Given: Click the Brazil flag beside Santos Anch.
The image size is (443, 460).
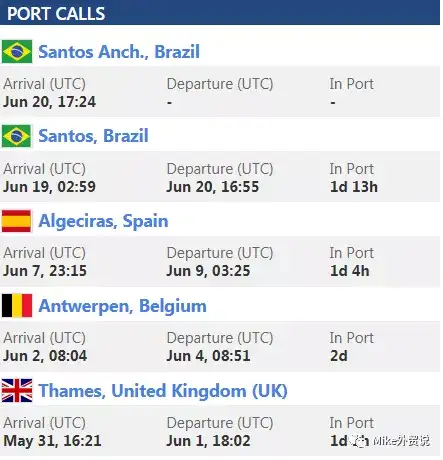Looking at the screenshot, I should (x=17, y=52).
